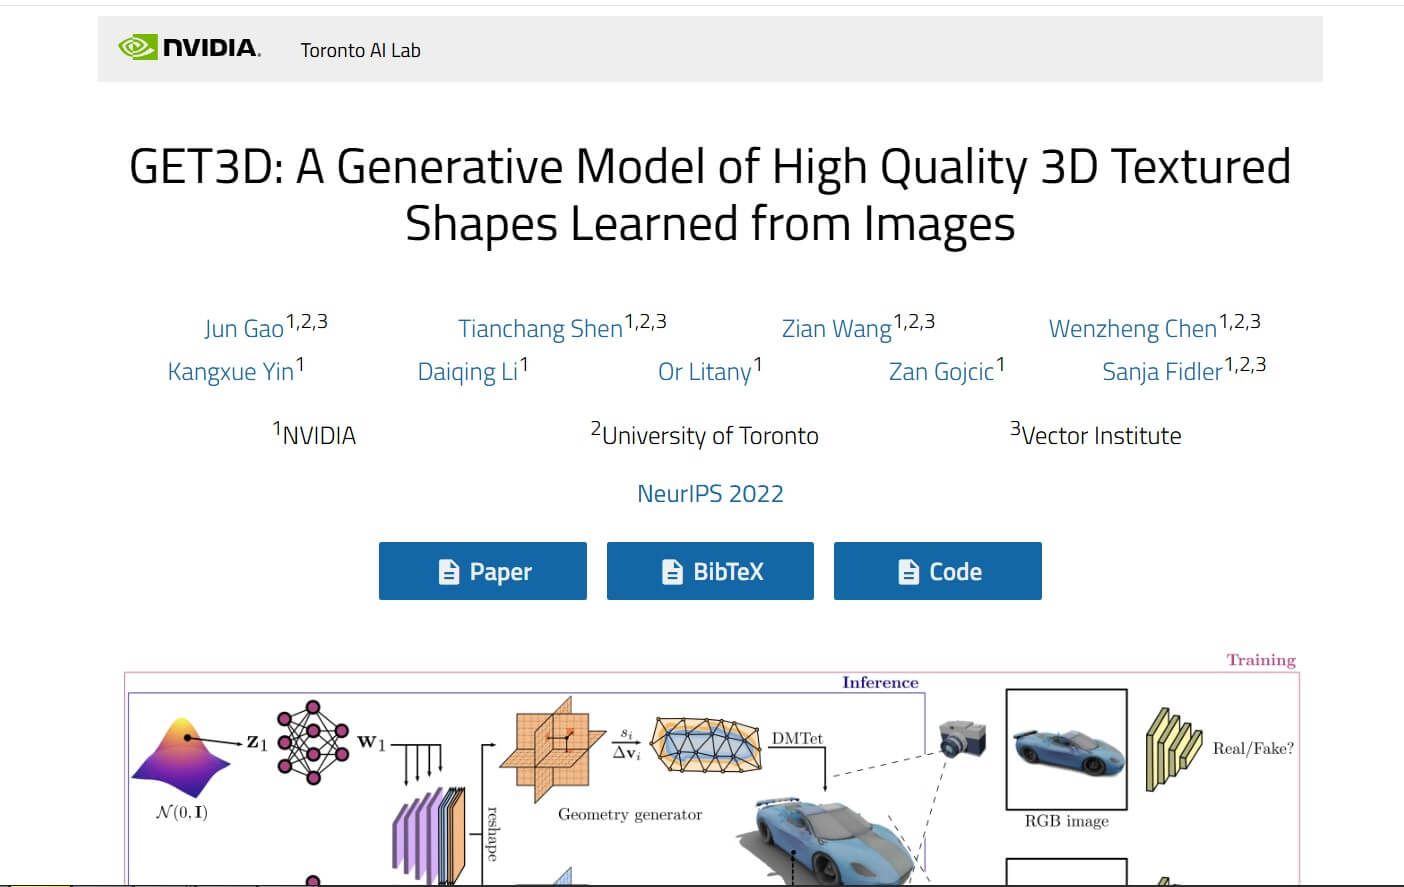
Task: Click the GET3D page title heading
Action: (710, 194)
